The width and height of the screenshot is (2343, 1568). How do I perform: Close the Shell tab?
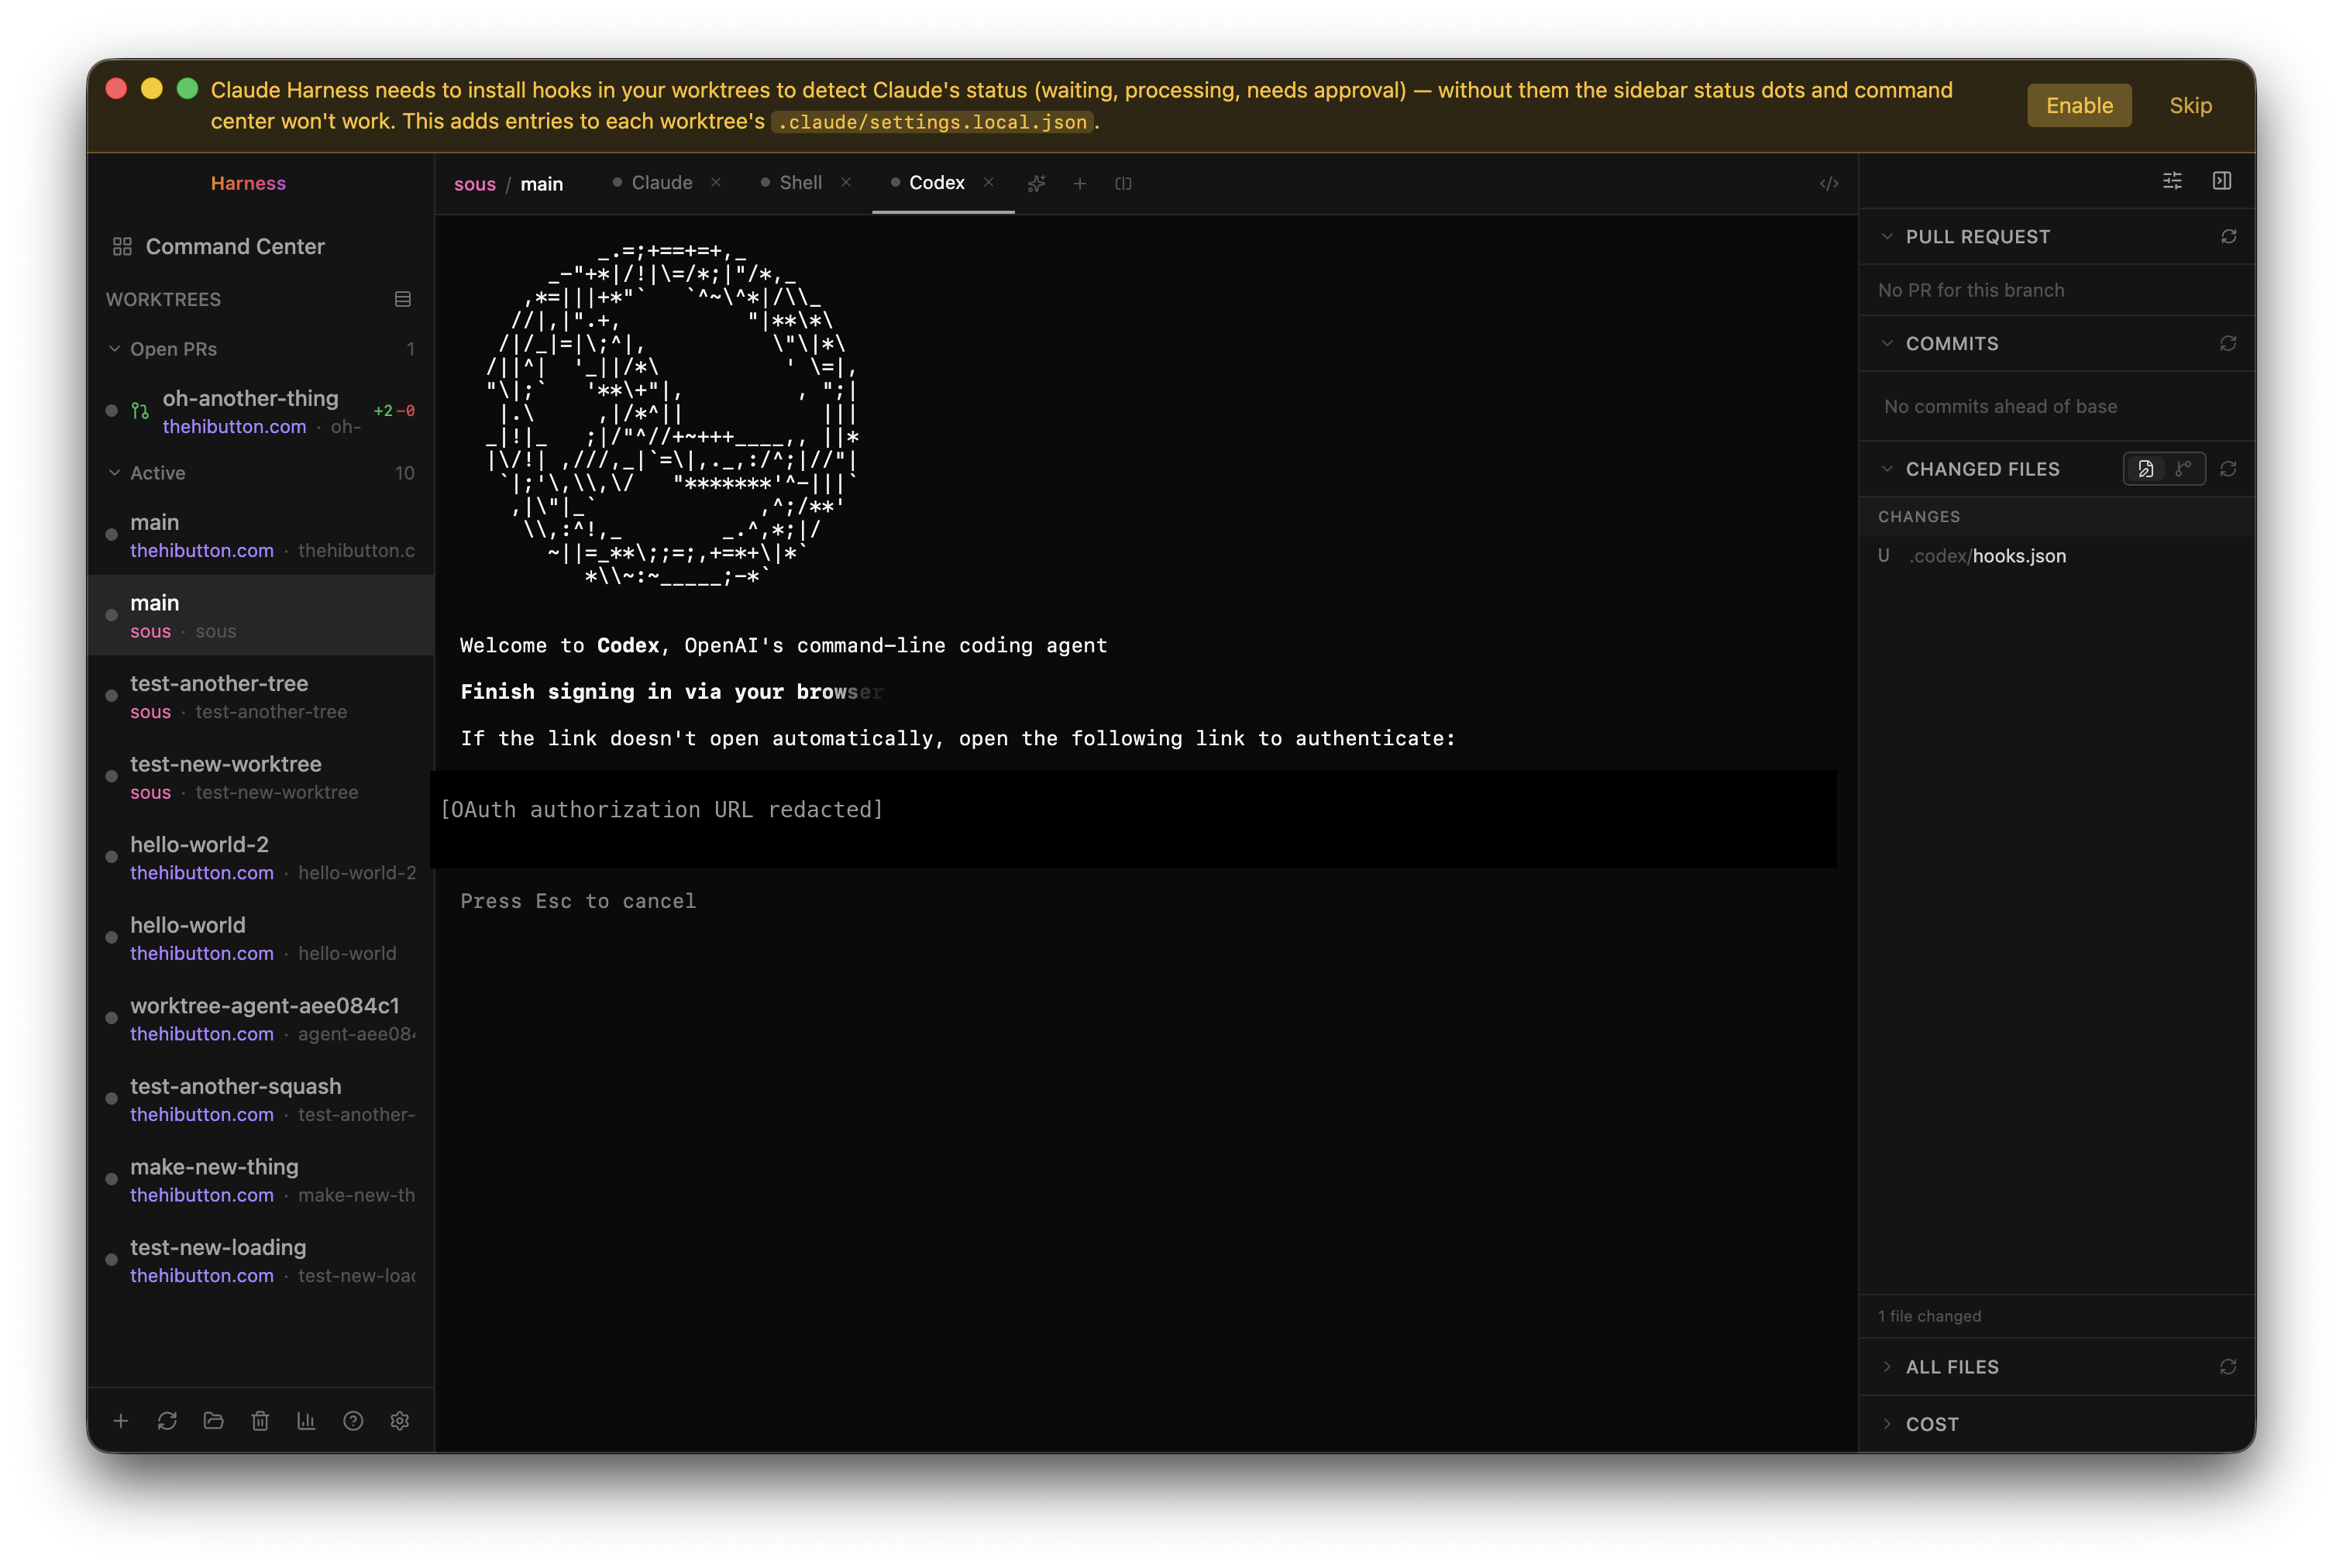(846, 182)
